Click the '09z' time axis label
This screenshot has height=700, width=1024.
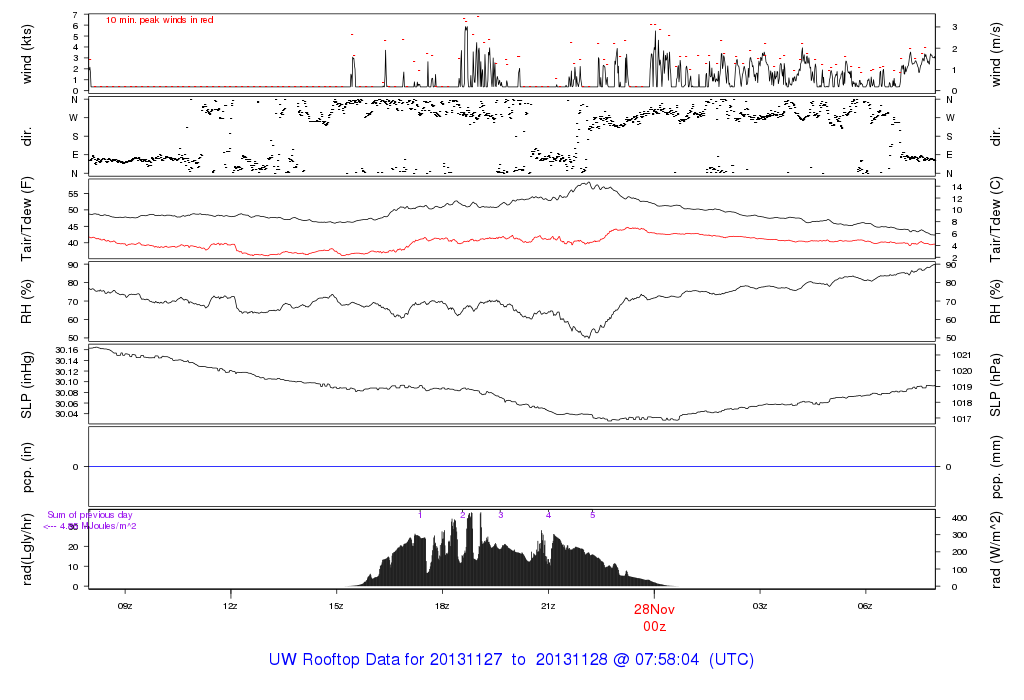(125, 606)
